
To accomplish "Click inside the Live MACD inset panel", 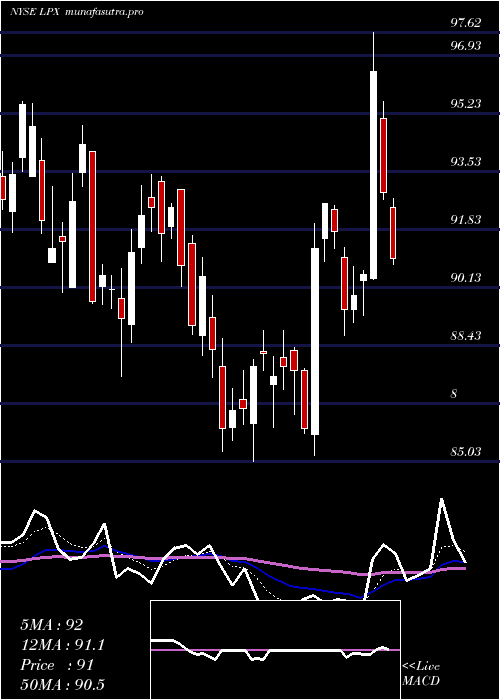I will 275,650.
